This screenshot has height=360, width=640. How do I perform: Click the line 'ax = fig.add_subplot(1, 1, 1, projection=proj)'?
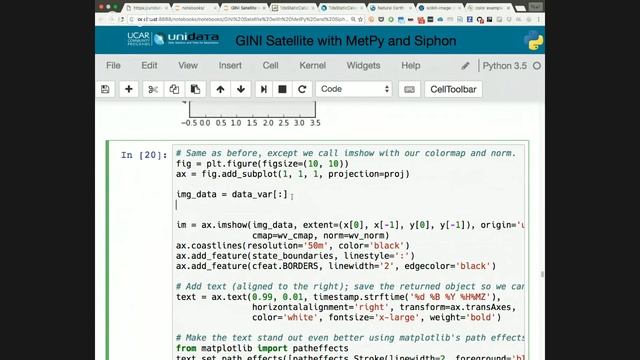click(x=293, y=174)
